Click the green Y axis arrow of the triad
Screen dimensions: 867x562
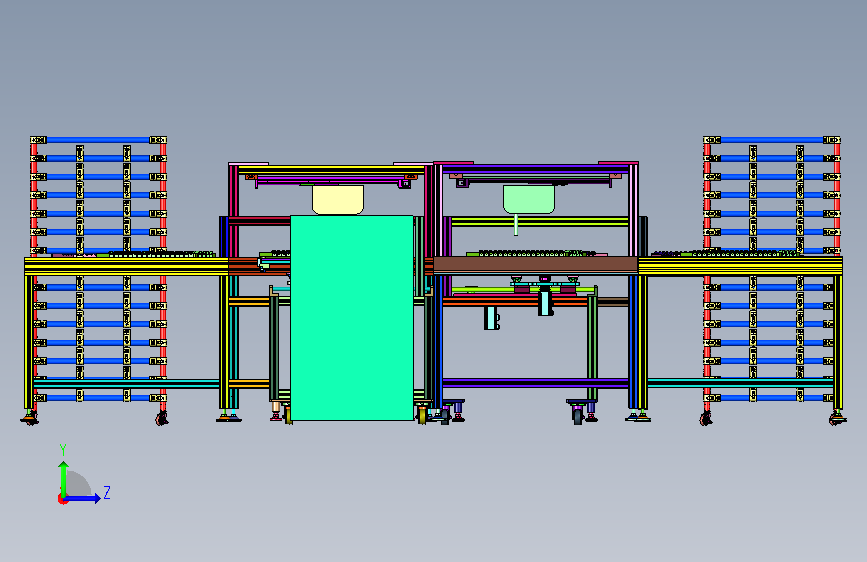pyautogui.click(x=64, y=479)
